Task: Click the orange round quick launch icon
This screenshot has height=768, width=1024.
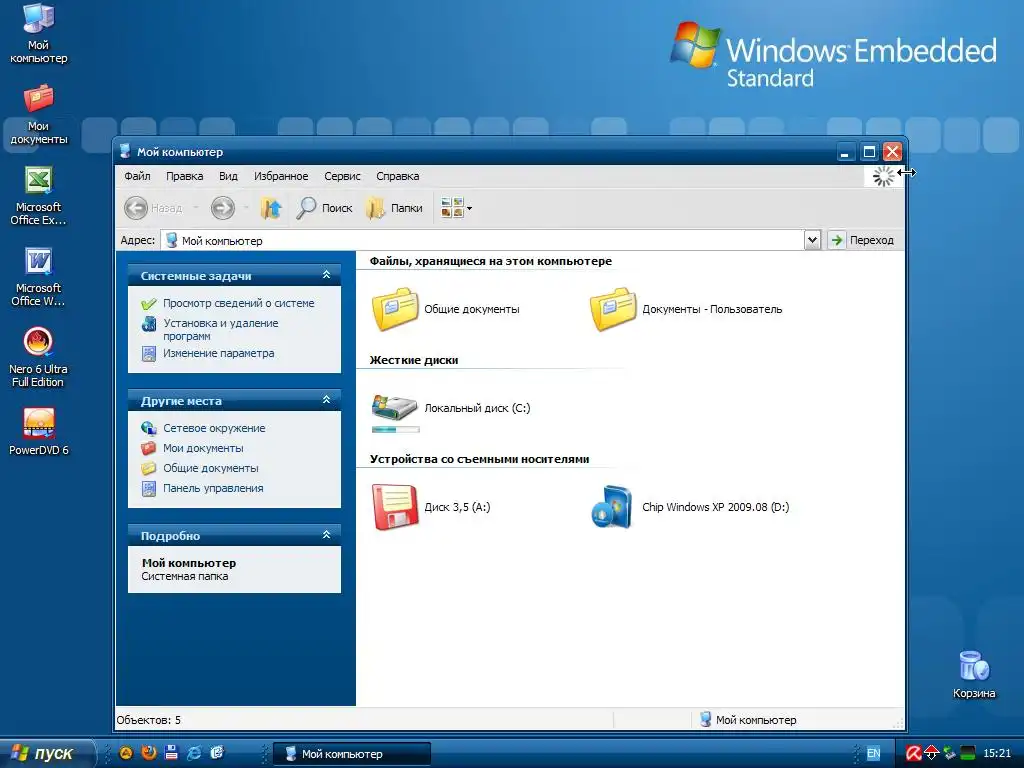Action: (126, 753)
